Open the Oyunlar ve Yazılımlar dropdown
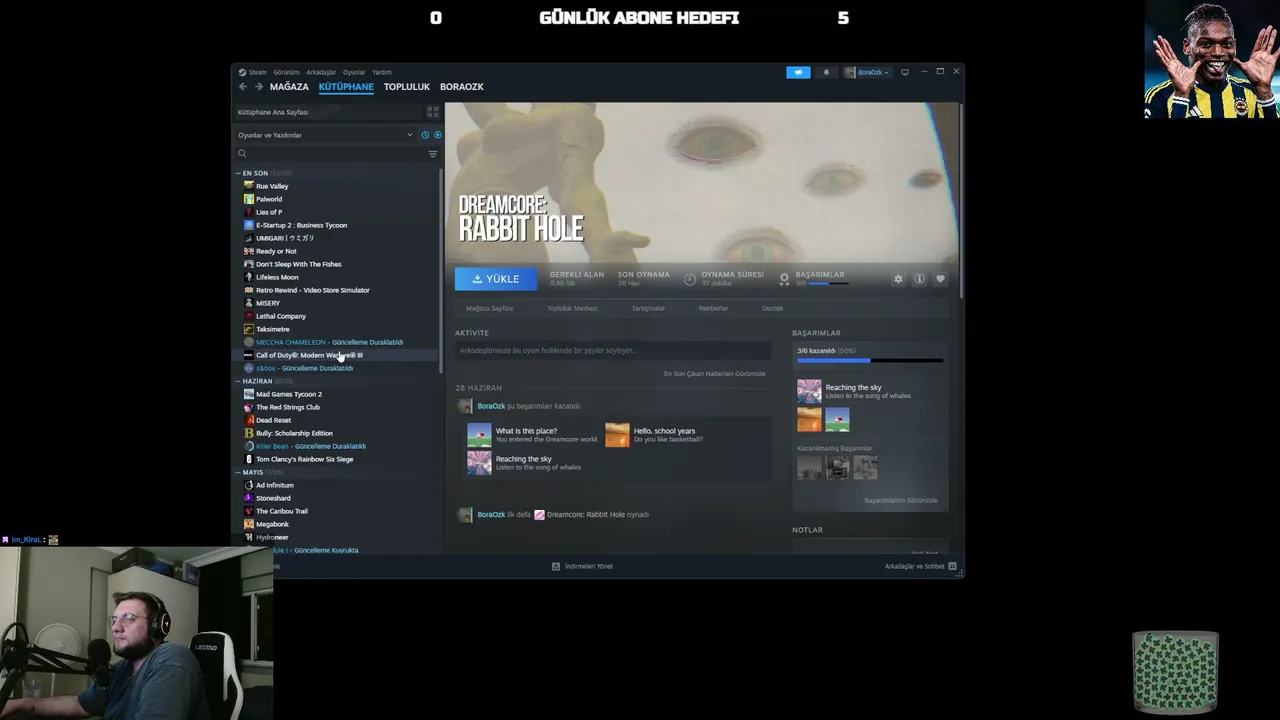1280x720 pixels. click(325, 135)
